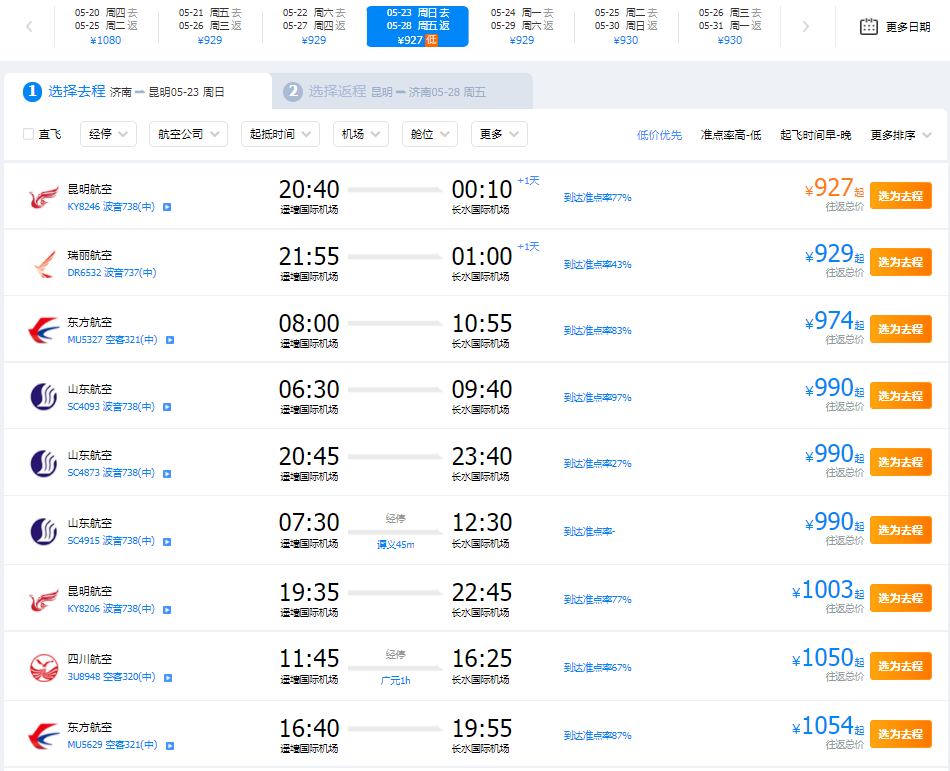Choose 选为去程 for flight SC4915

point(900,530)
